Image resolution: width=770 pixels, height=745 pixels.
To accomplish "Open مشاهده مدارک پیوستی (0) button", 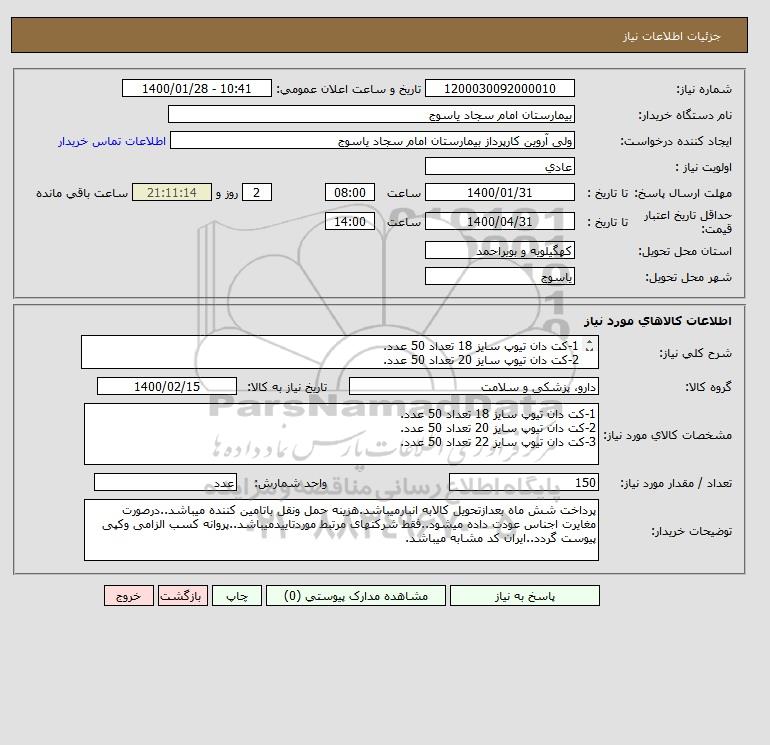I will tap(356, 596).
